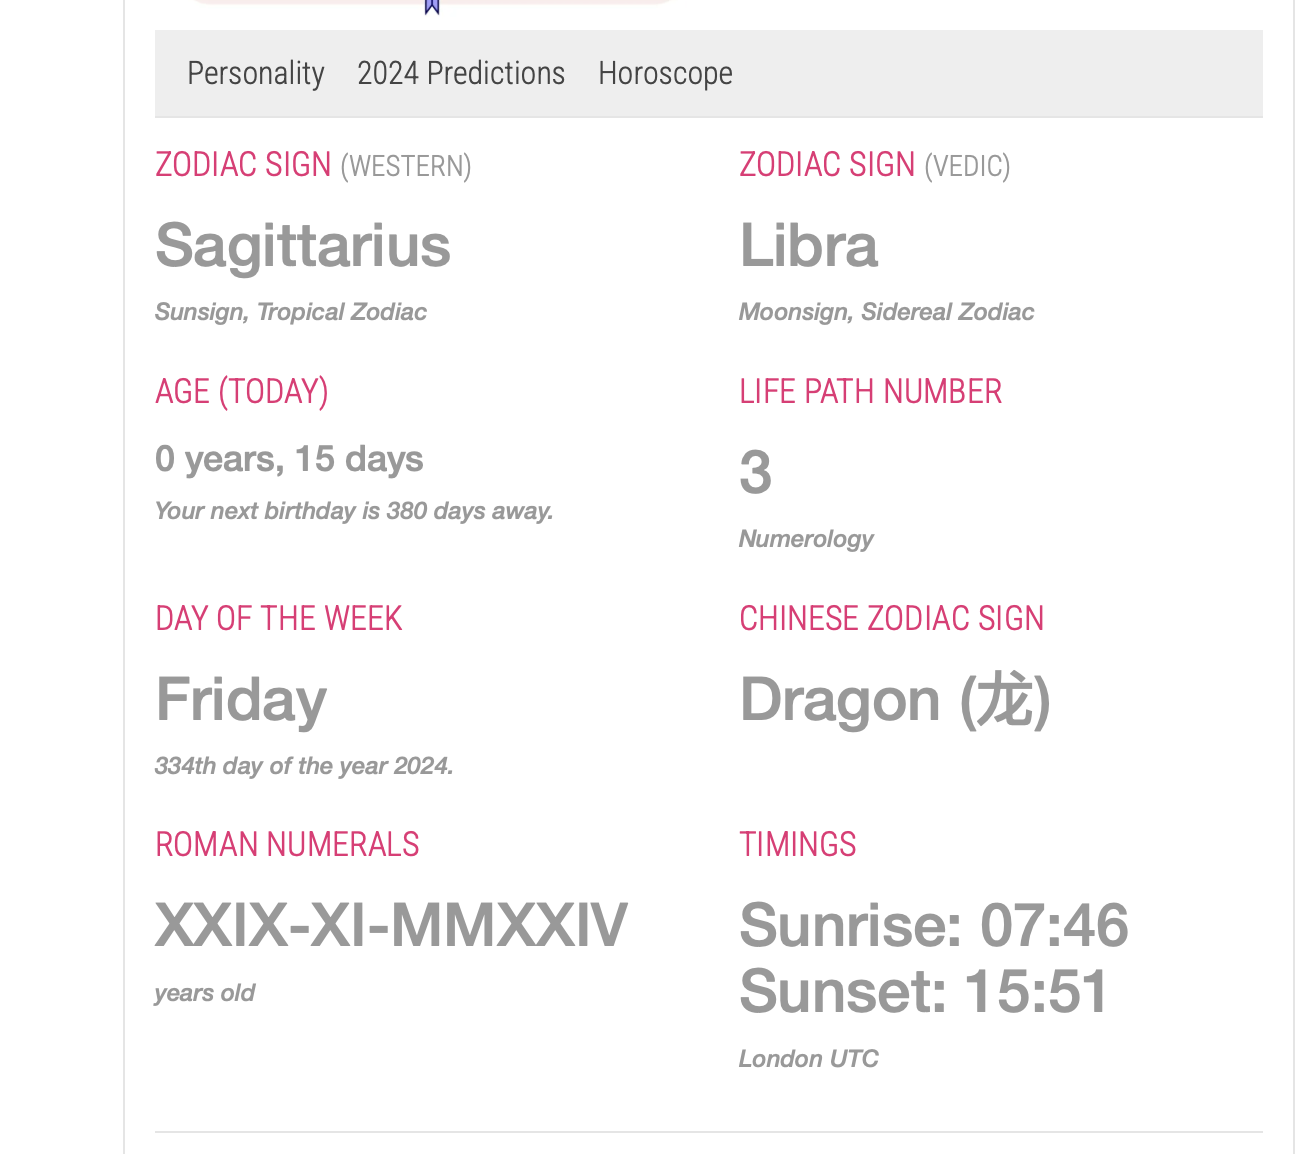Select the Libra moonsign text
Image resolution: width=1306 pixels, height=1154 pixels.
(x=808, y=246)
